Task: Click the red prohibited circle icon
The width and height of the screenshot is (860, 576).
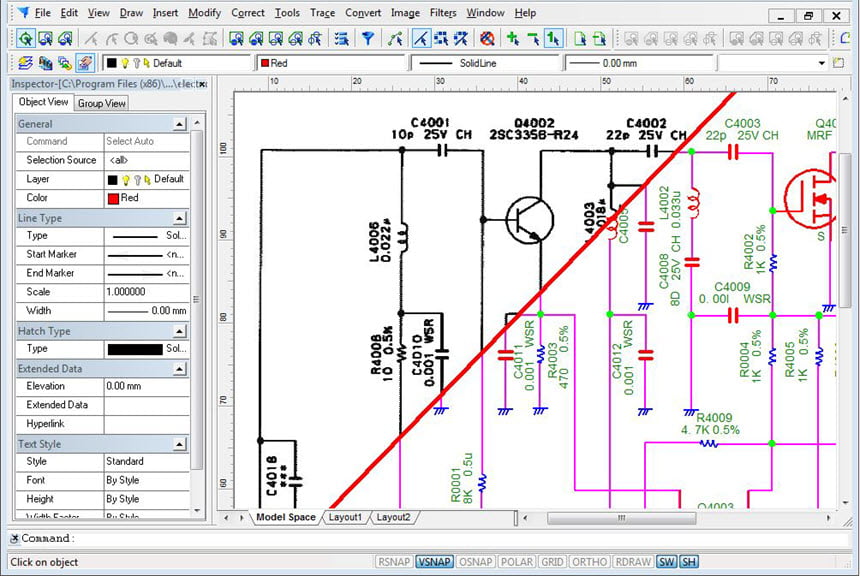Action: (487, 38)
